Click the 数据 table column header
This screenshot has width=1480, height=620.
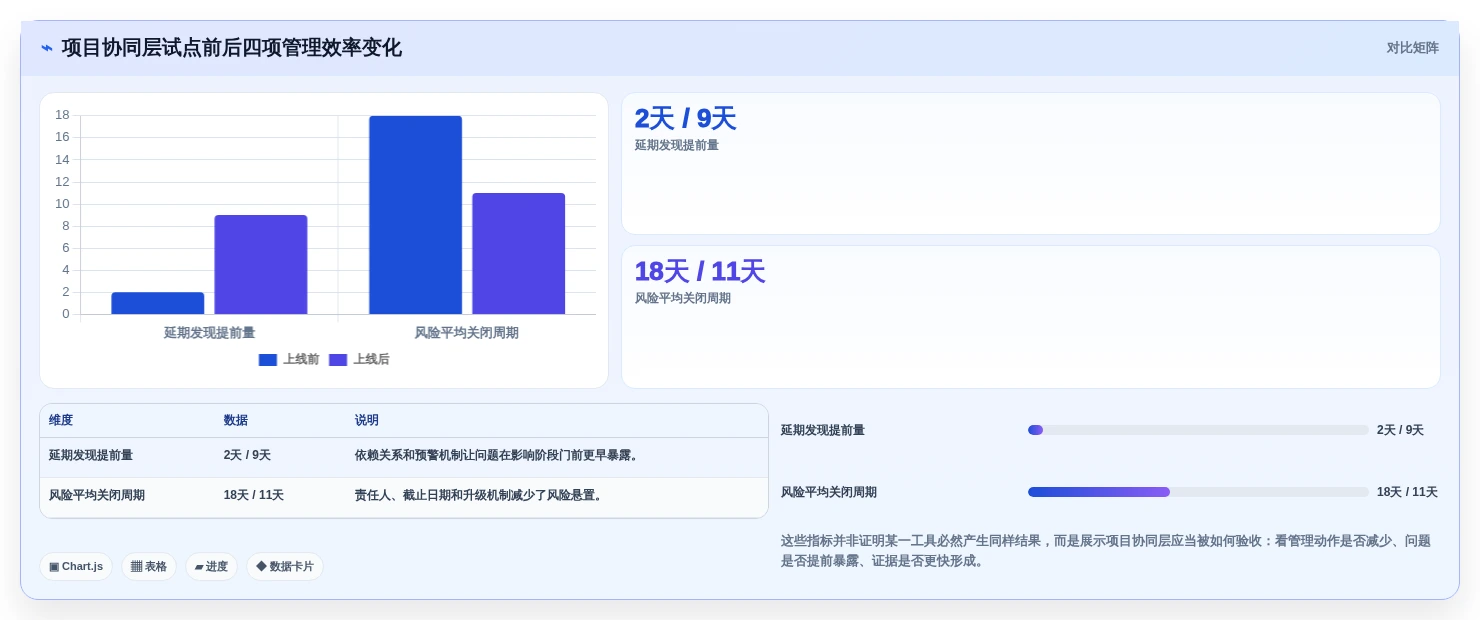pyautogui.click(x=236, y=421)
